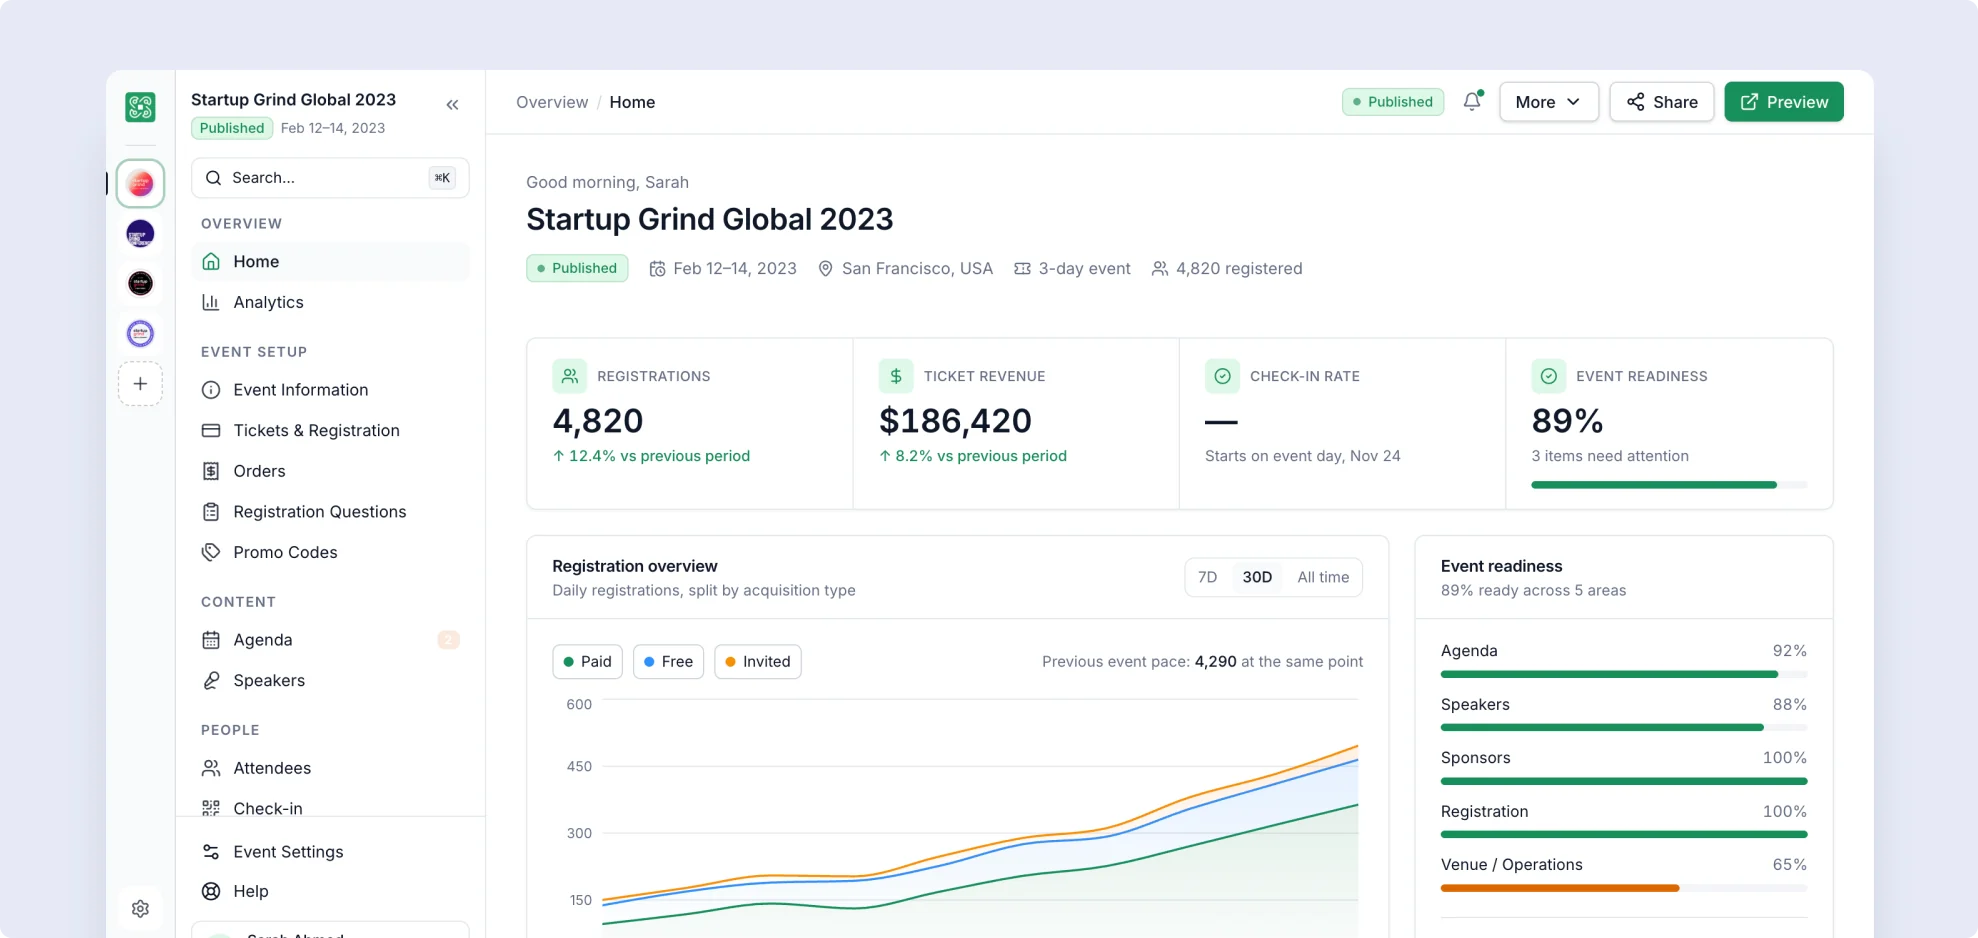Collapse the sidebar with the double chevron
Screen dimensions: 1978x938
coord(452,104)
